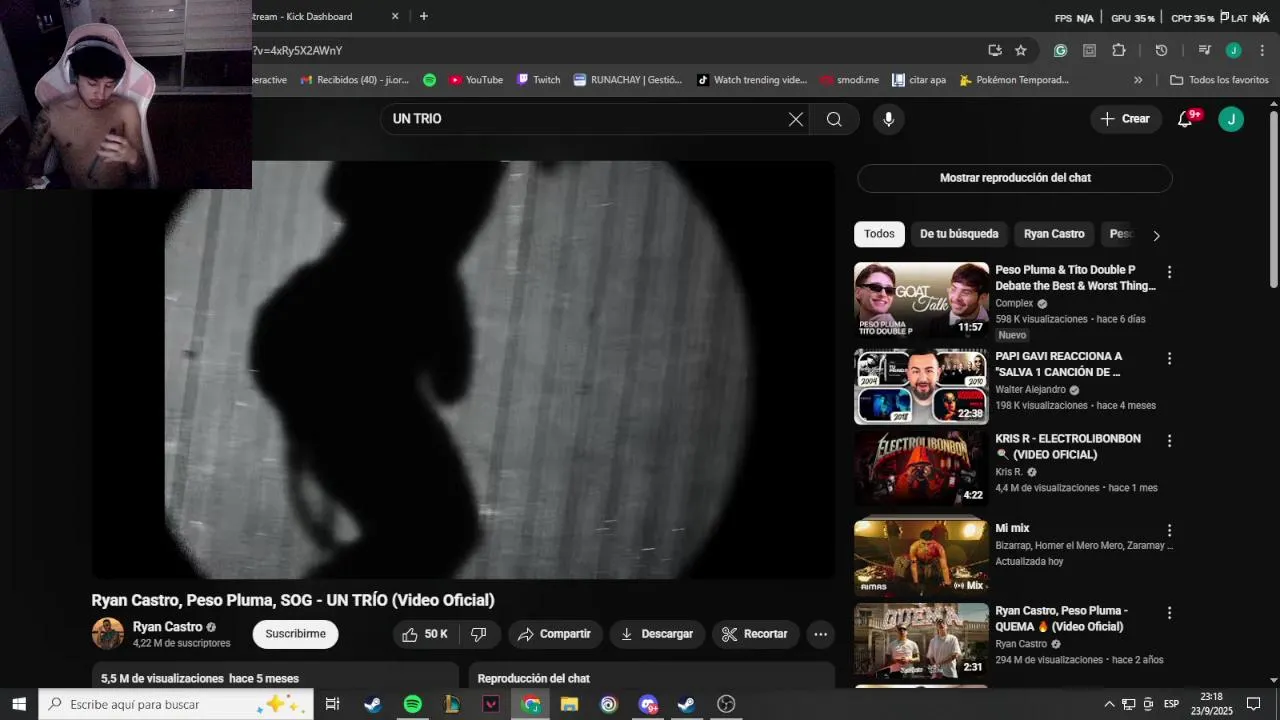Open the Mi mix thumbnail
1280x720 pixels.
[921, 558]
